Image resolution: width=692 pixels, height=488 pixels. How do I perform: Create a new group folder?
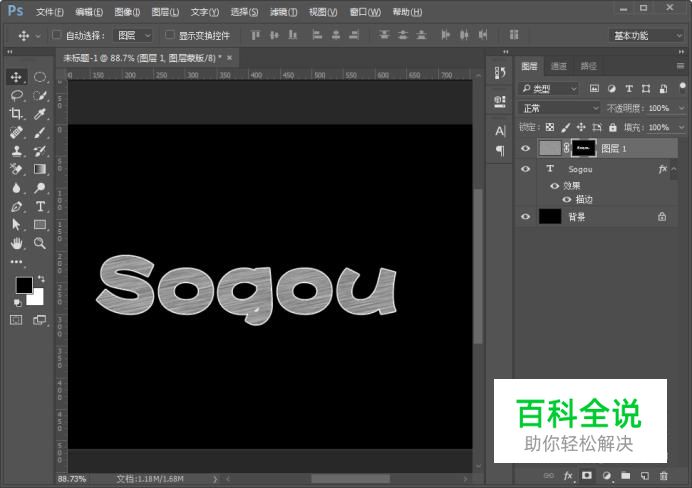[625, 476]
